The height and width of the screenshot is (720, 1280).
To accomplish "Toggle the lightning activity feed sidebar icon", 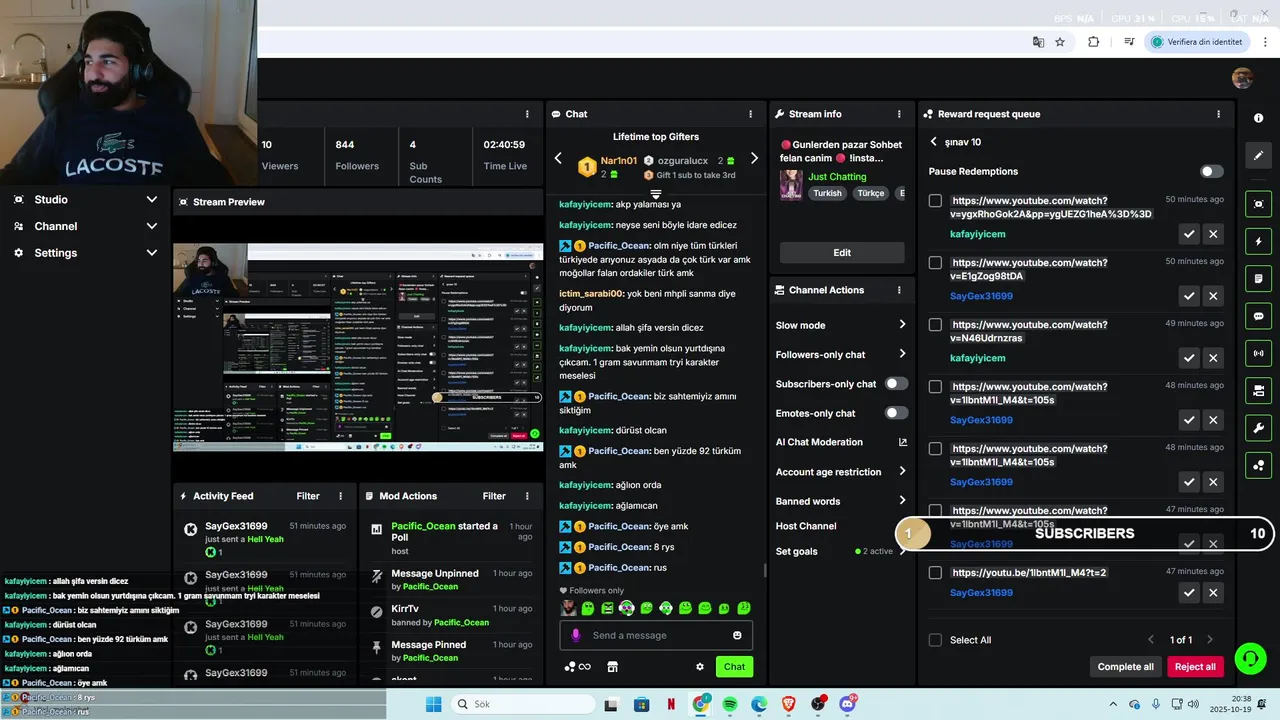I will (1258, 241).
